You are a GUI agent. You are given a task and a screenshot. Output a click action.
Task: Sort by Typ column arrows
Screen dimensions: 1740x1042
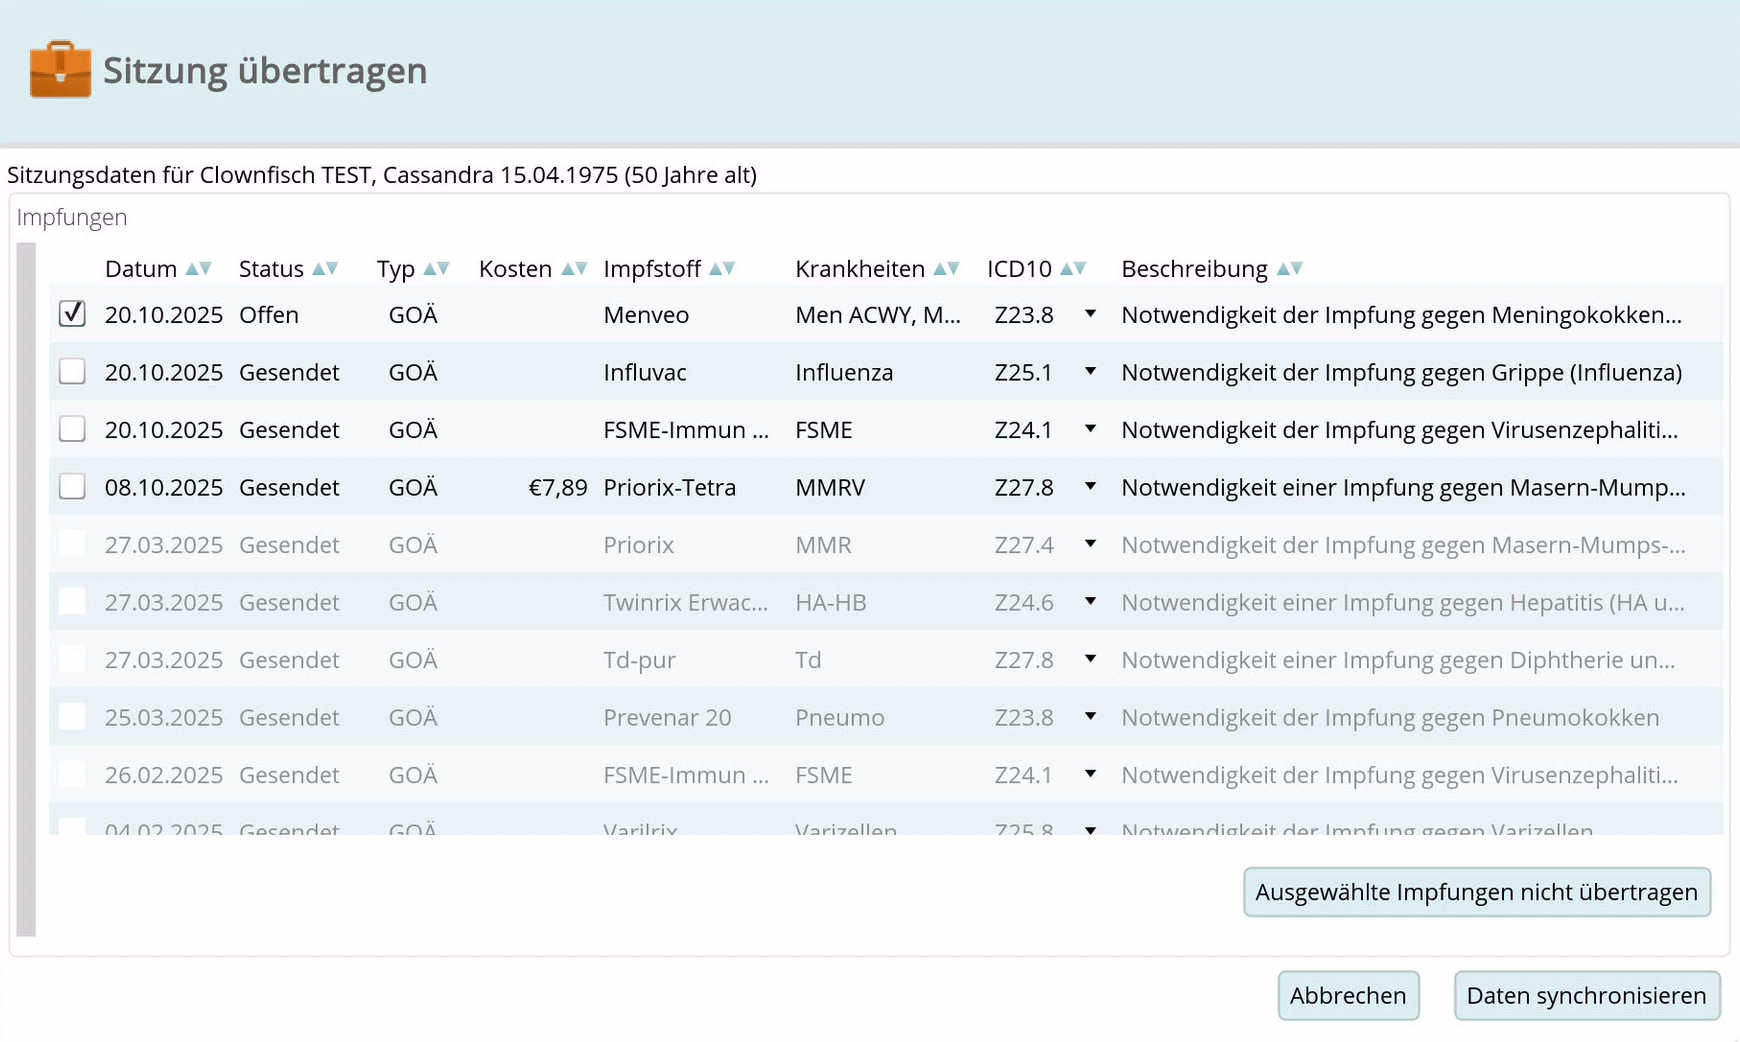(436, 269)
